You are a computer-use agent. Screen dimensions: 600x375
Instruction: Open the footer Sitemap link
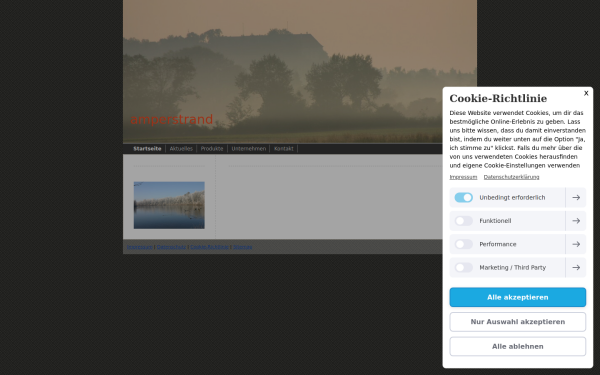pyautogui.click(x=243, y=247)
